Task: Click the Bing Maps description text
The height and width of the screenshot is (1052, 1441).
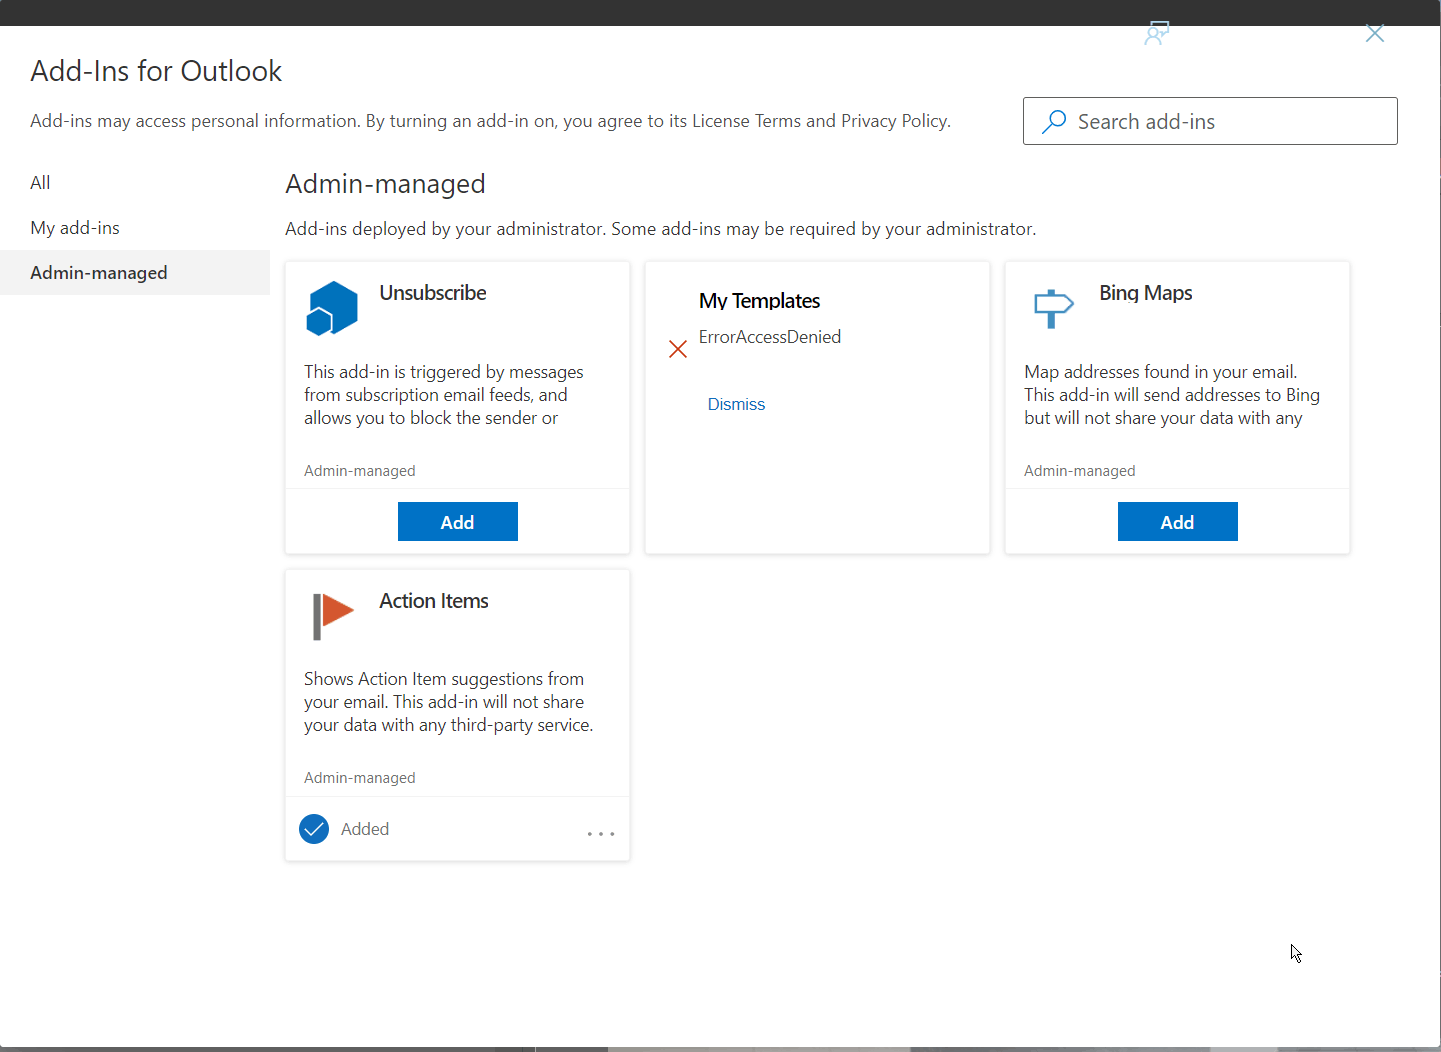Action: tap(1172, 395)
